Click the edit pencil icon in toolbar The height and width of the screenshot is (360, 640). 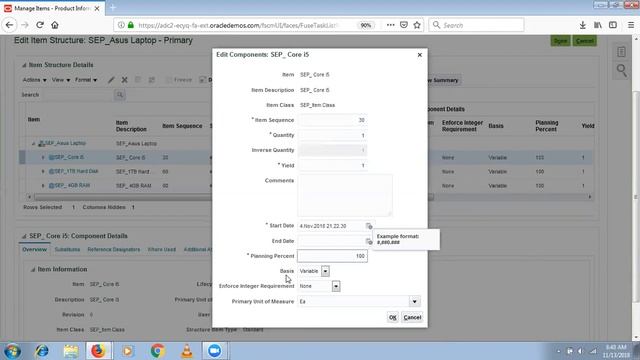(111, 80)
